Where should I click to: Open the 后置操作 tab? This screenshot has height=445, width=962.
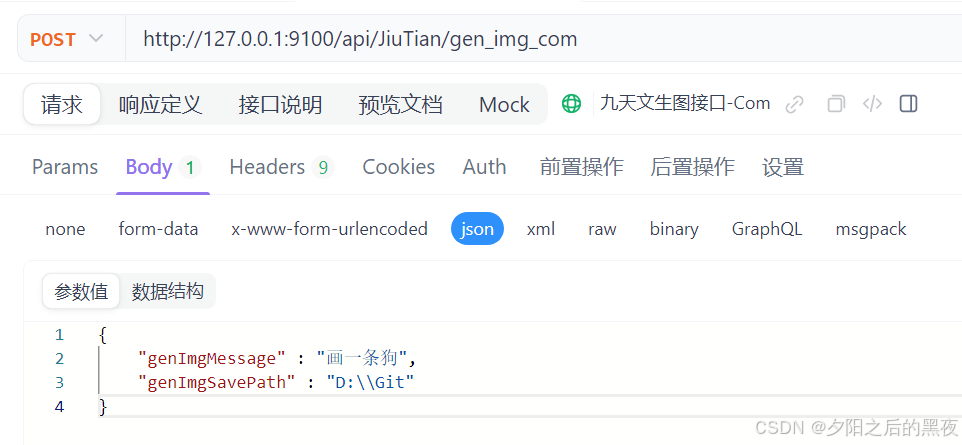coord(693,167)
